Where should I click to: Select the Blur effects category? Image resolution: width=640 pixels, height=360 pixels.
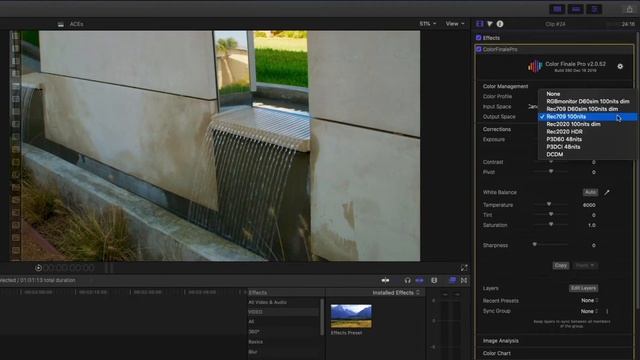tap(253, 352)
